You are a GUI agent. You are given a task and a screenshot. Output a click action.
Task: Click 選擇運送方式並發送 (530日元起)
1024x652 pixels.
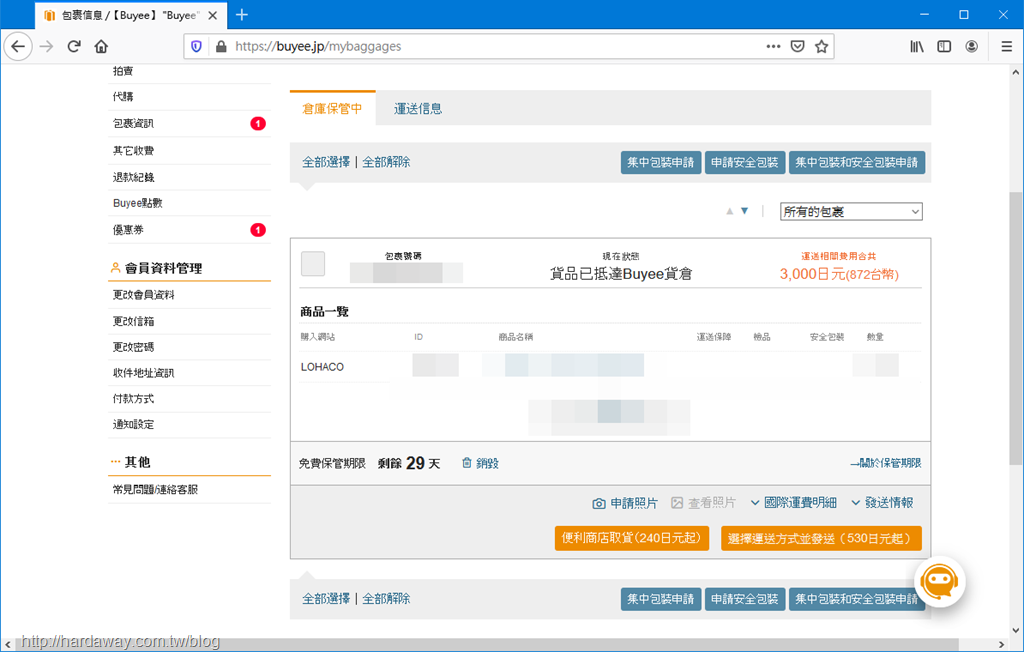tap(821, 538)
